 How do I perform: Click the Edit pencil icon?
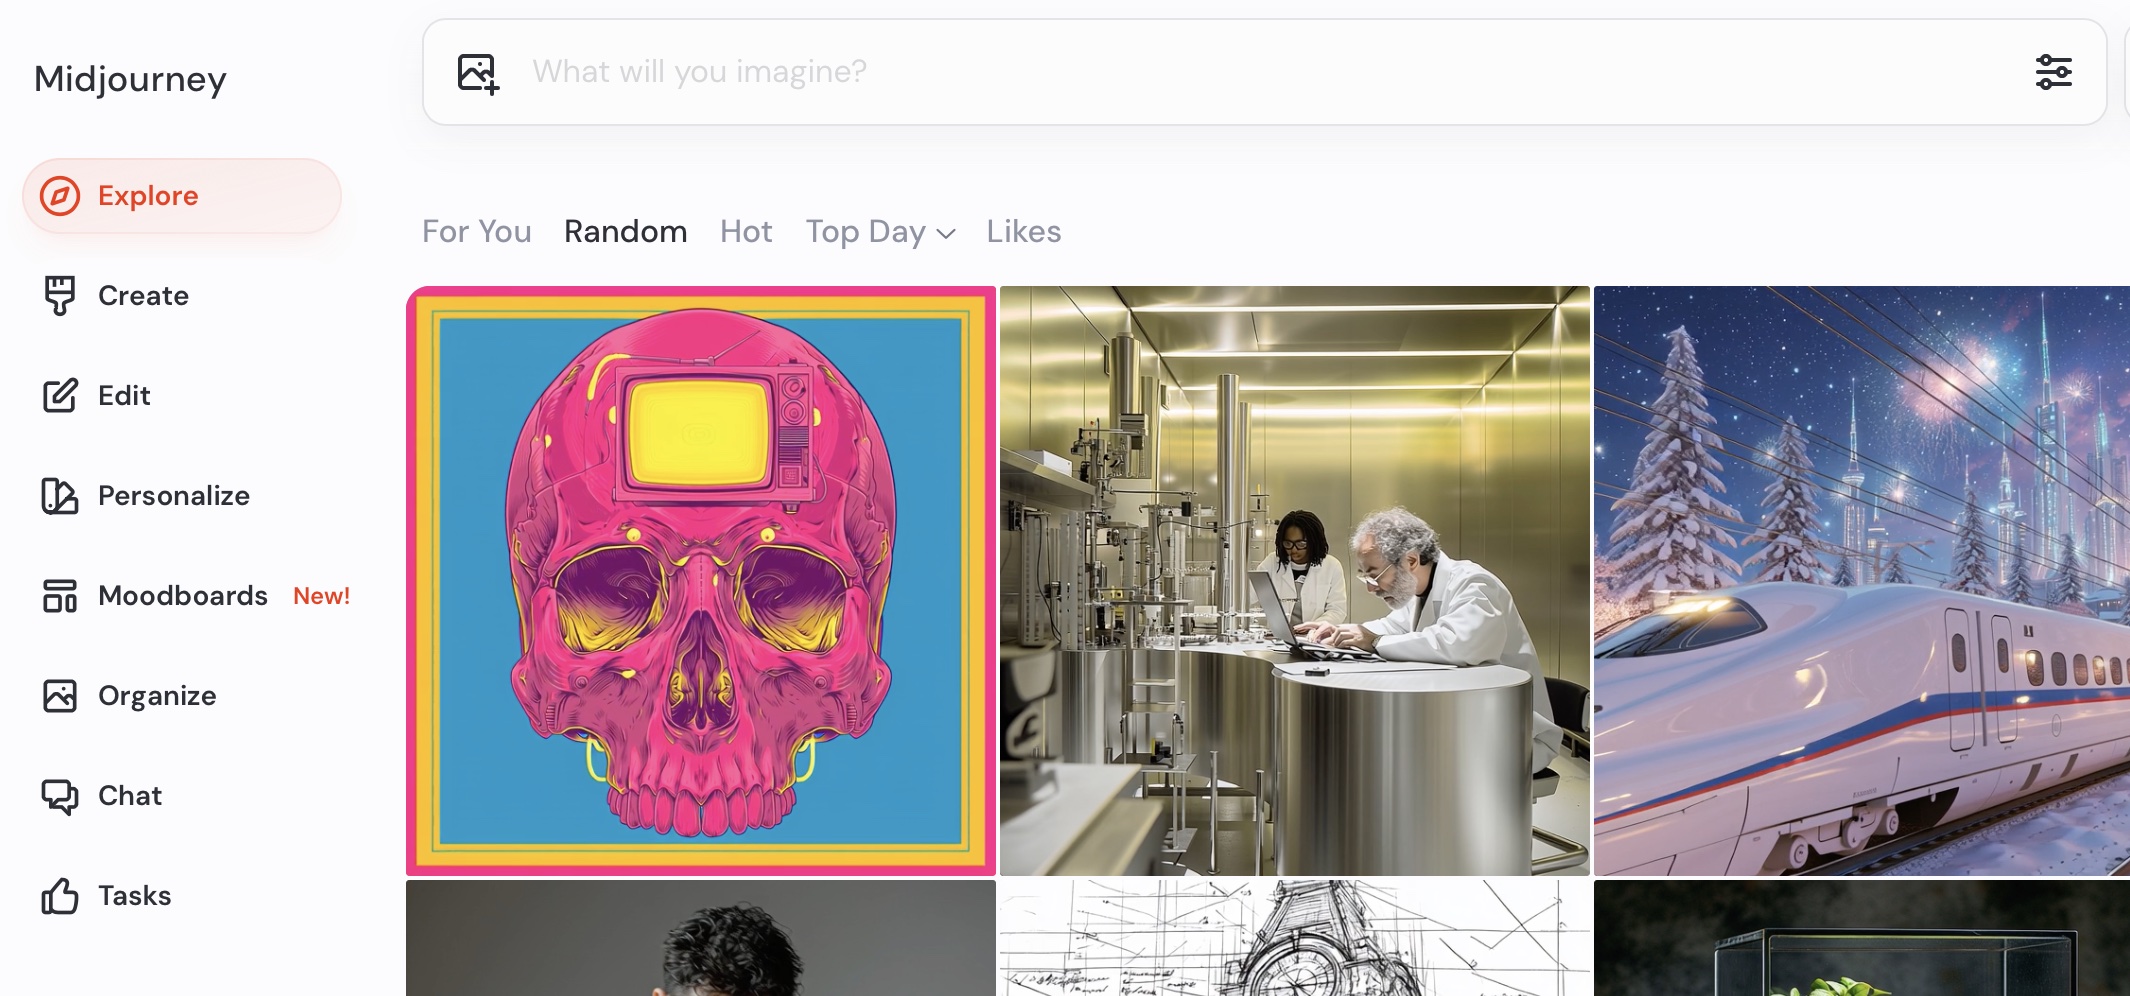(60, 396)
